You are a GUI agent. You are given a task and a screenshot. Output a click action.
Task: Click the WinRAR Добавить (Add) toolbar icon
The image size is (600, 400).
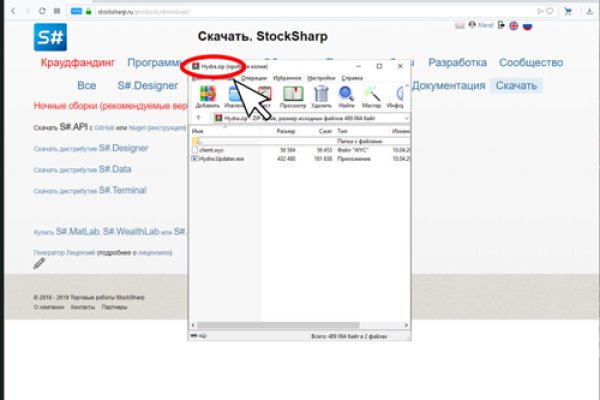pyautogui.click(x=208, y=98)
